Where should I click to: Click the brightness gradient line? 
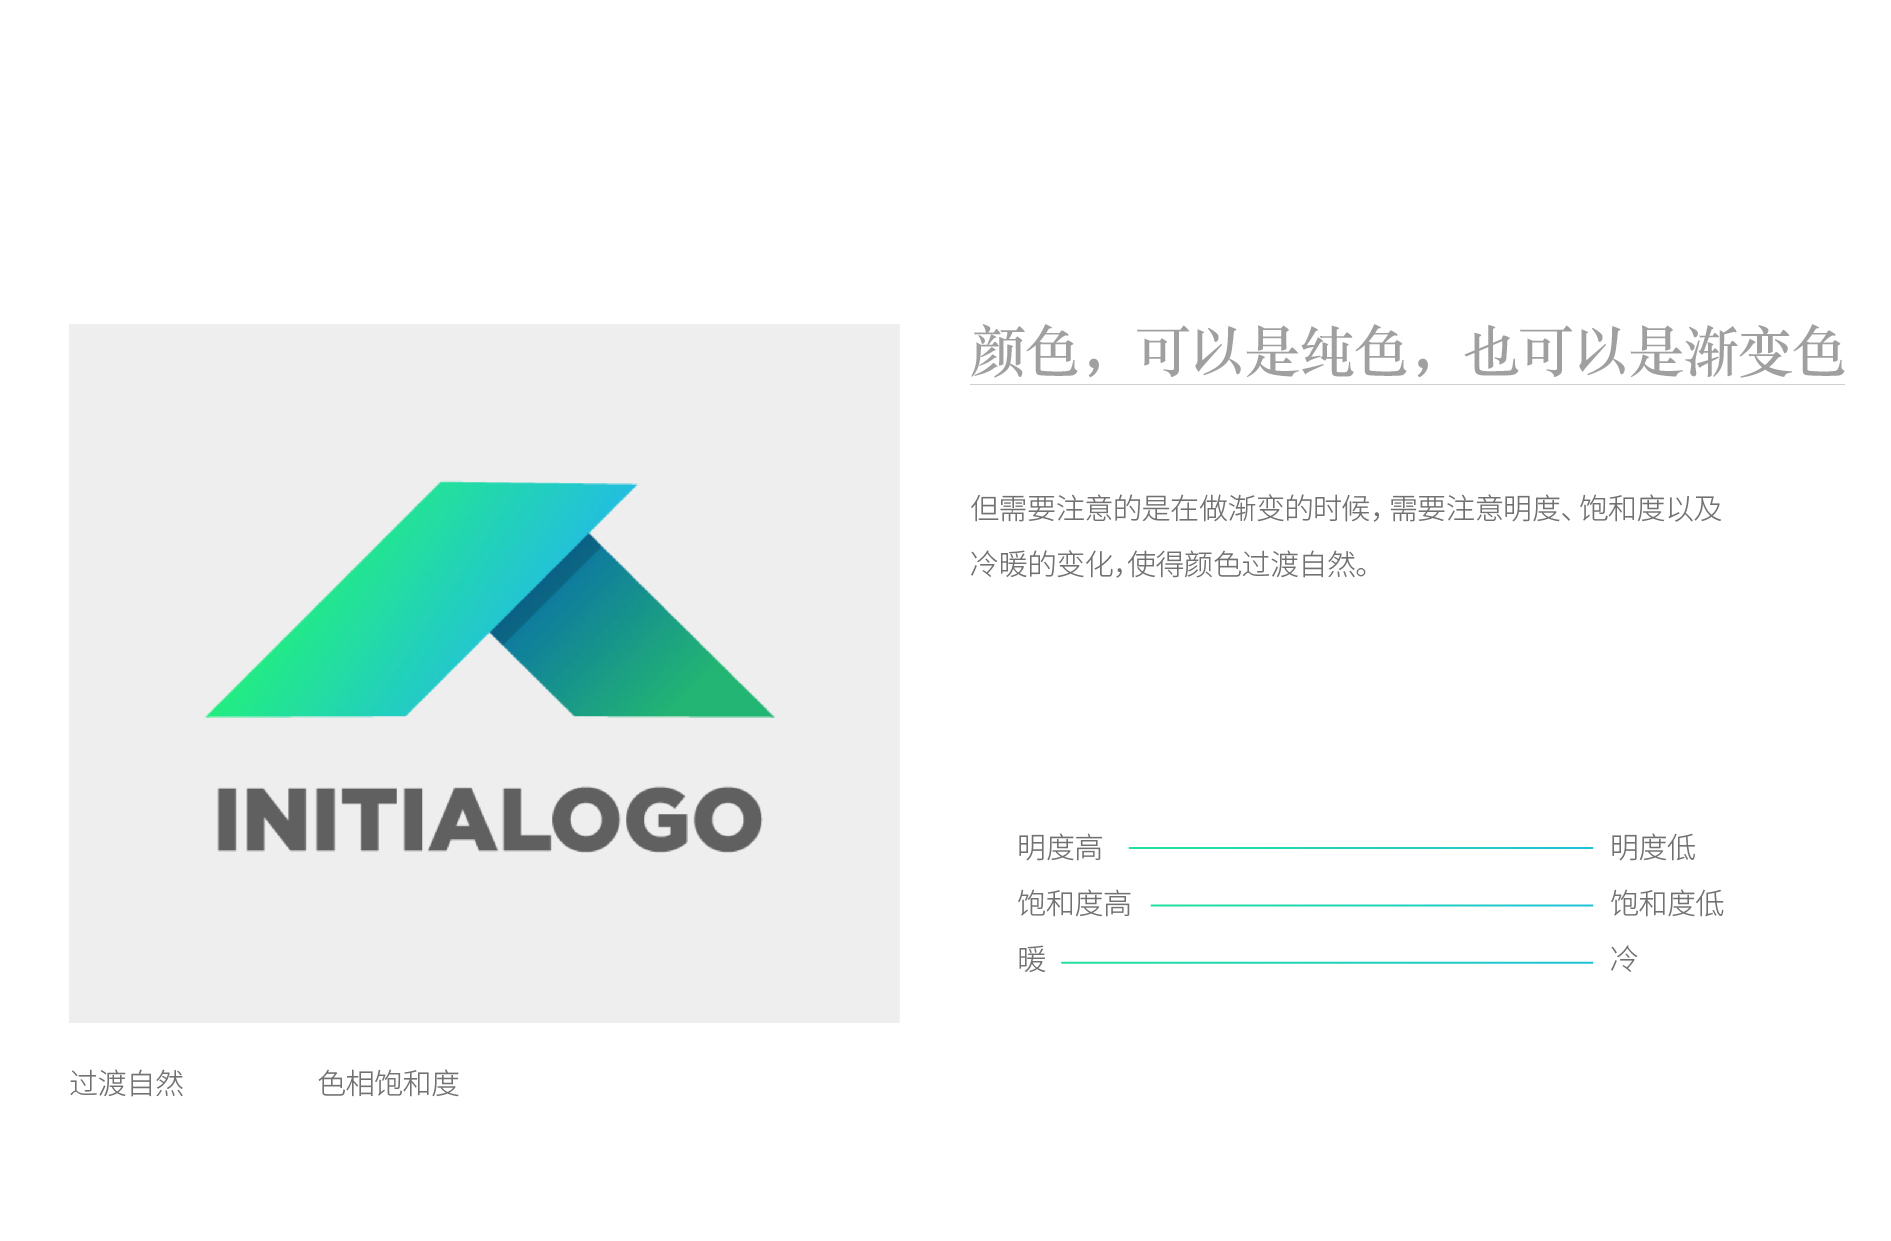coord(1360,848)
